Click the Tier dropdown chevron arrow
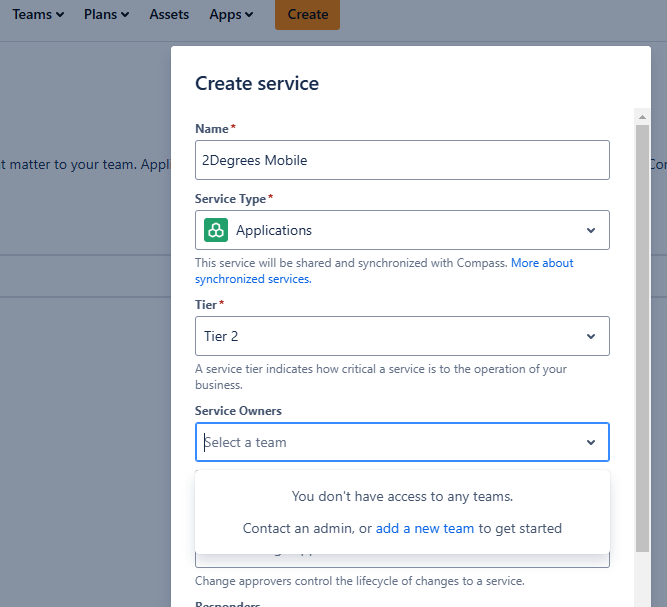The image size is (667, 607). 591,336
